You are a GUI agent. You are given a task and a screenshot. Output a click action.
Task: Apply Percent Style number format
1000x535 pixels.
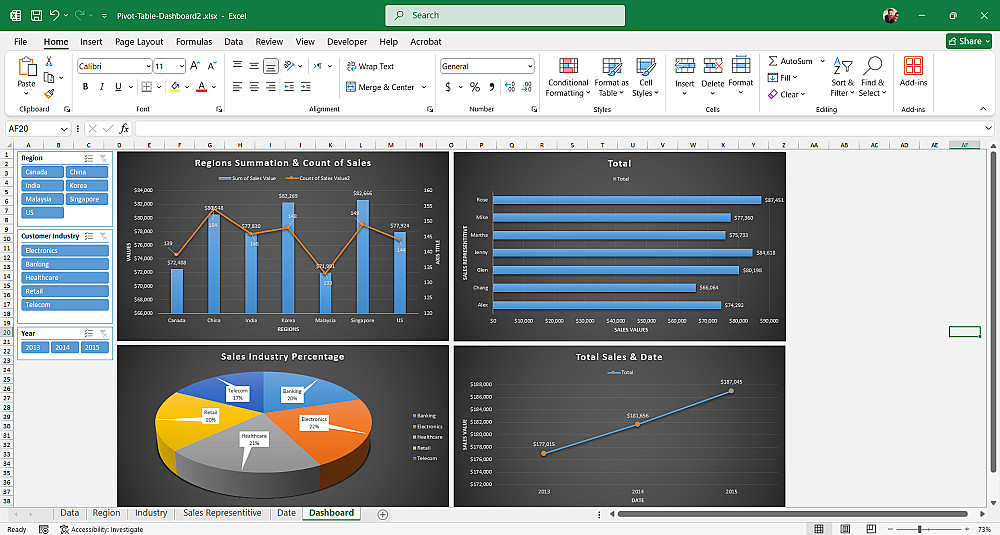[x=474, y=87]
